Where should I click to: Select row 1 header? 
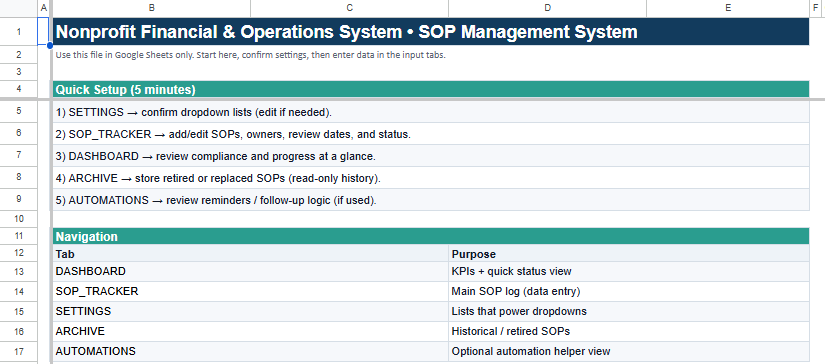19,32
